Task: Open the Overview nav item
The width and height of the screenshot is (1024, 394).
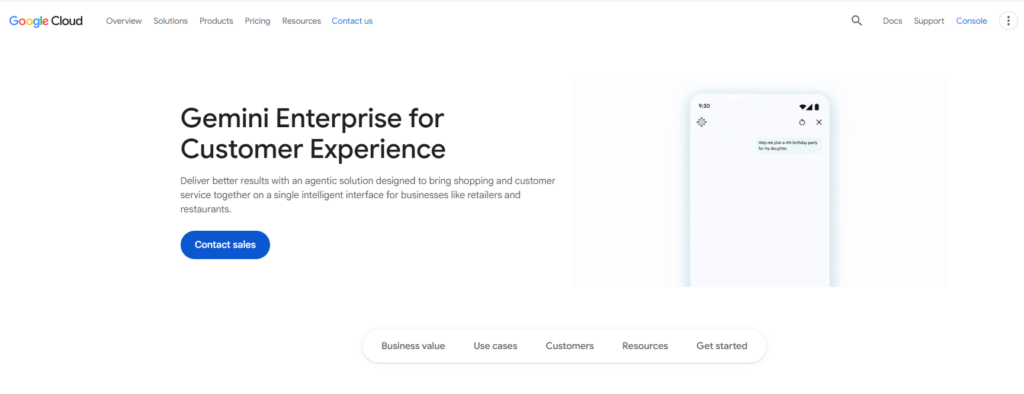Action: tap(123, 21)
